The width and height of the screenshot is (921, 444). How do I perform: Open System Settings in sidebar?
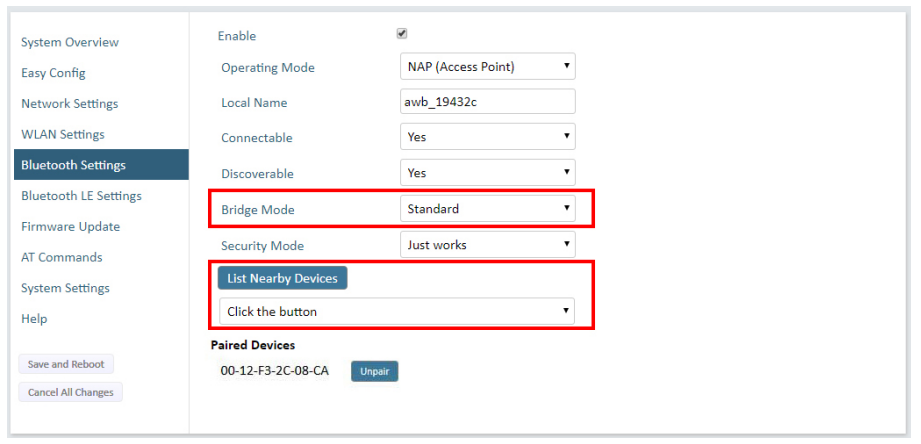[66, 288]
